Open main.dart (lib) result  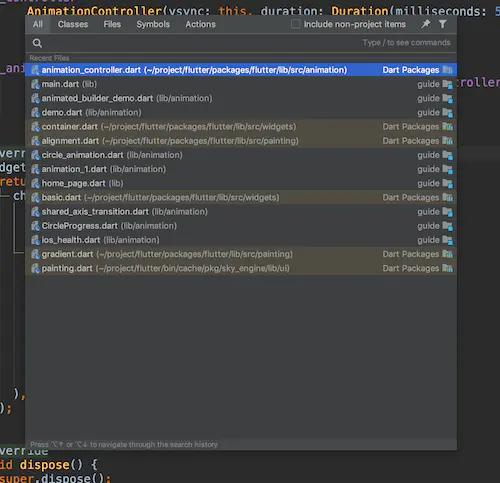(241, 84)
